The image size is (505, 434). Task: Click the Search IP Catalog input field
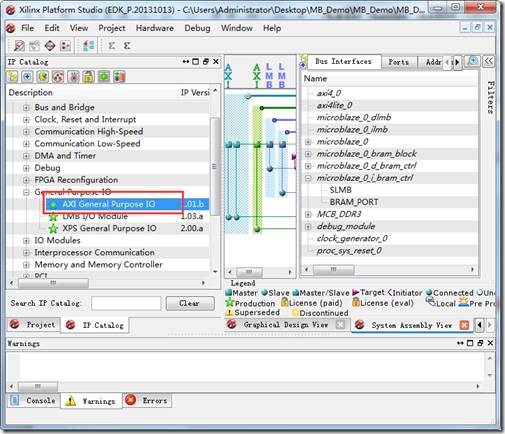pyautogui.click(x=126, y=303)
